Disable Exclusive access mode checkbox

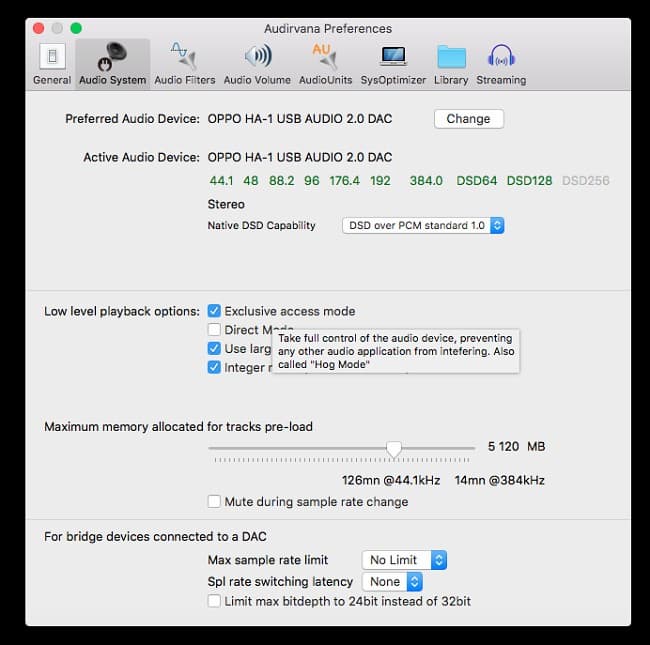(214, 311)
